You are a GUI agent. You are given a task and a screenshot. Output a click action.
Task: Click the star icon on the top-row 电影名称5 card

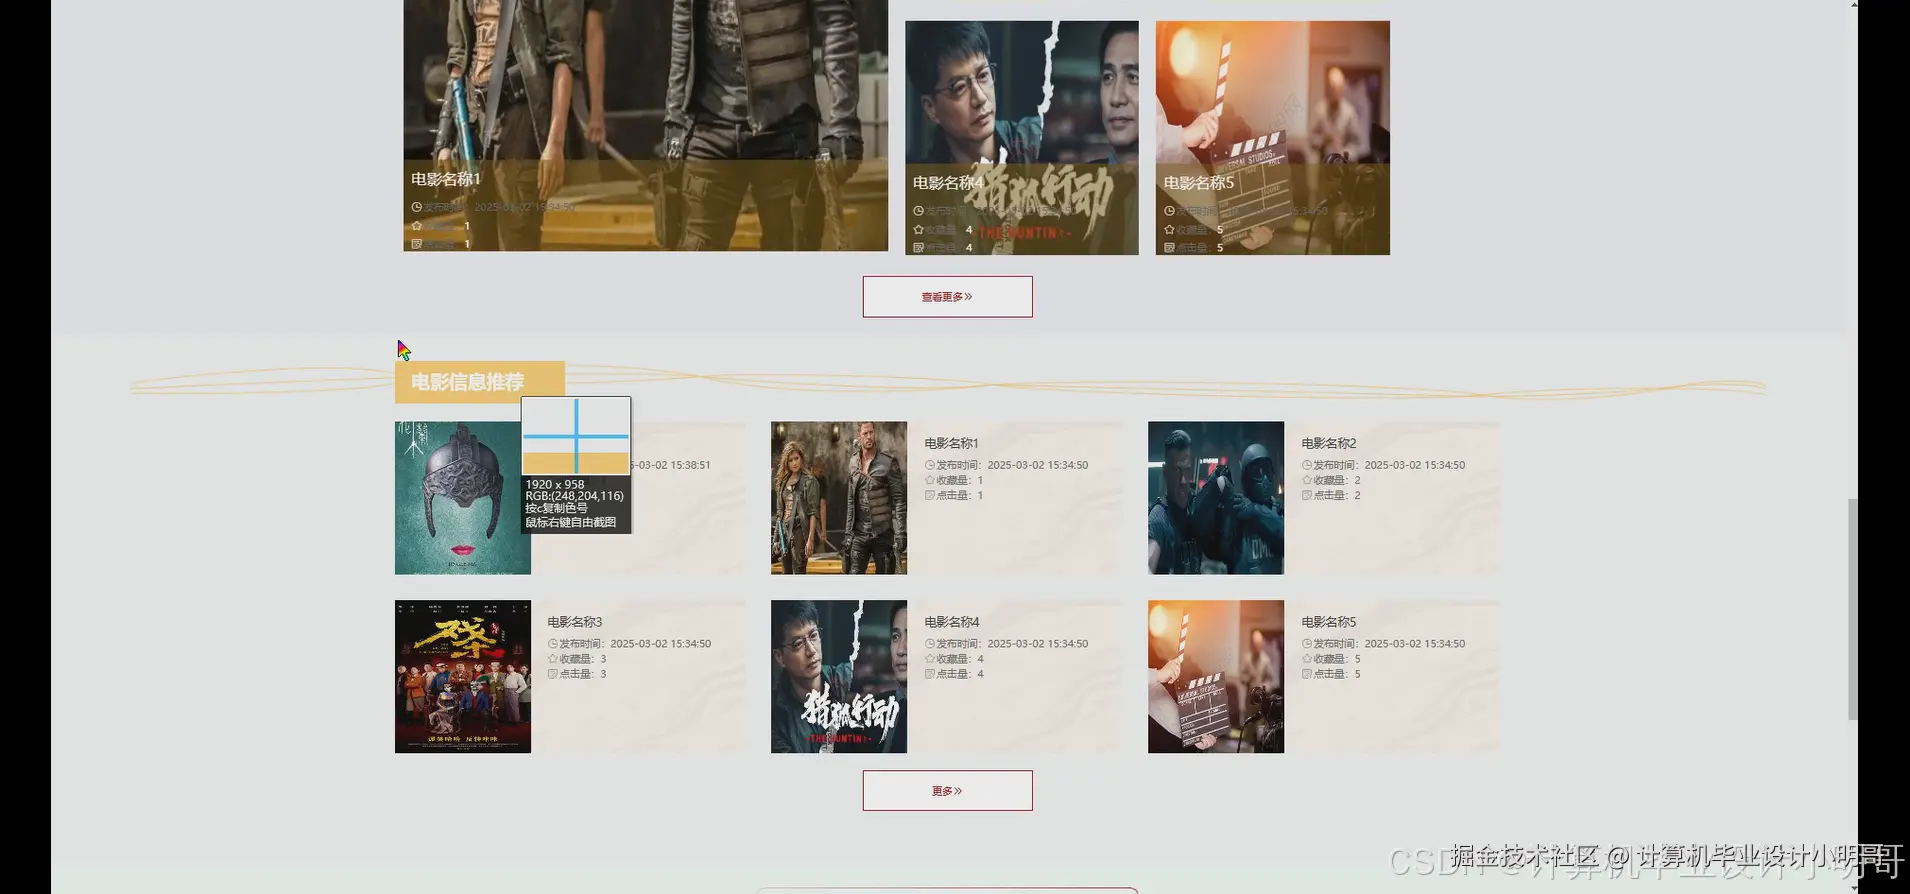point(1169,230)
